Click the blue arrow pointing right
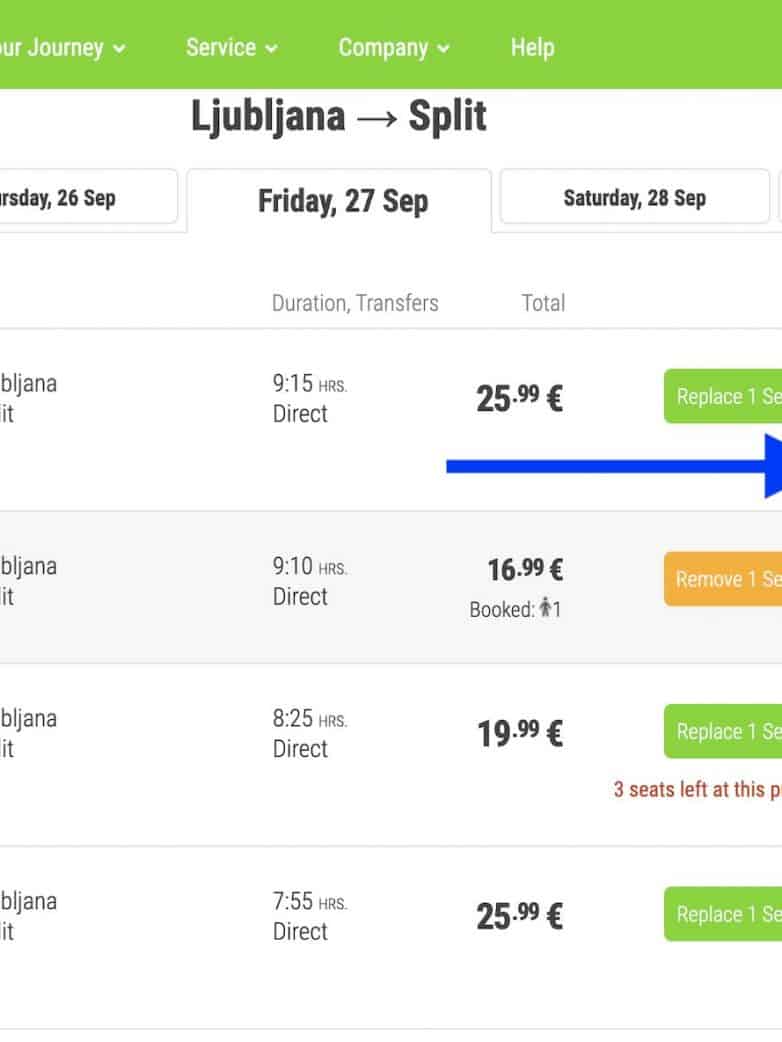 click(612, 466)
